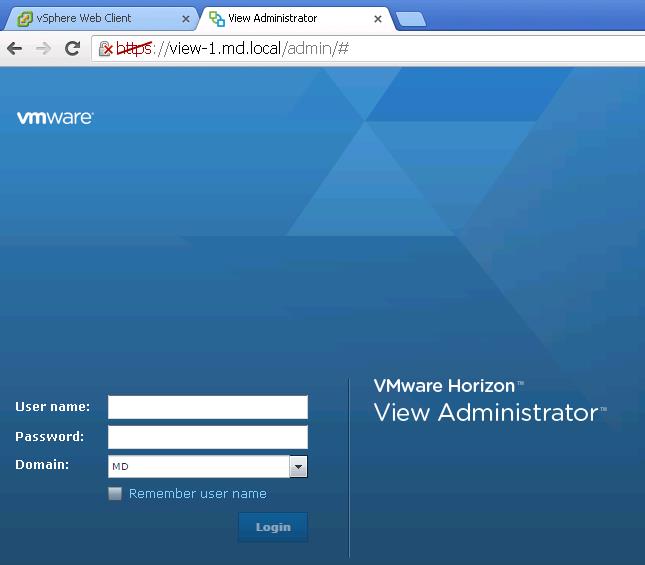Click the browser Forward arrow

pyautogui.click(x=43, y=48)
